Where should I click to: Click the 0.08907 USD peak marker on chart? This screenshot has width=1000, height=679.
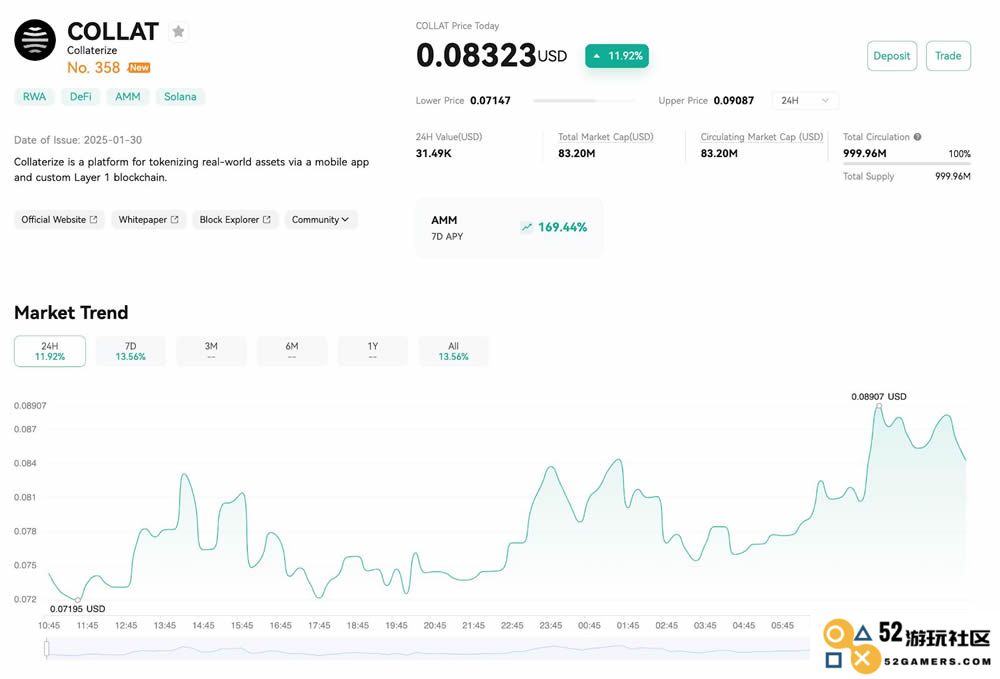click(879, 405)
